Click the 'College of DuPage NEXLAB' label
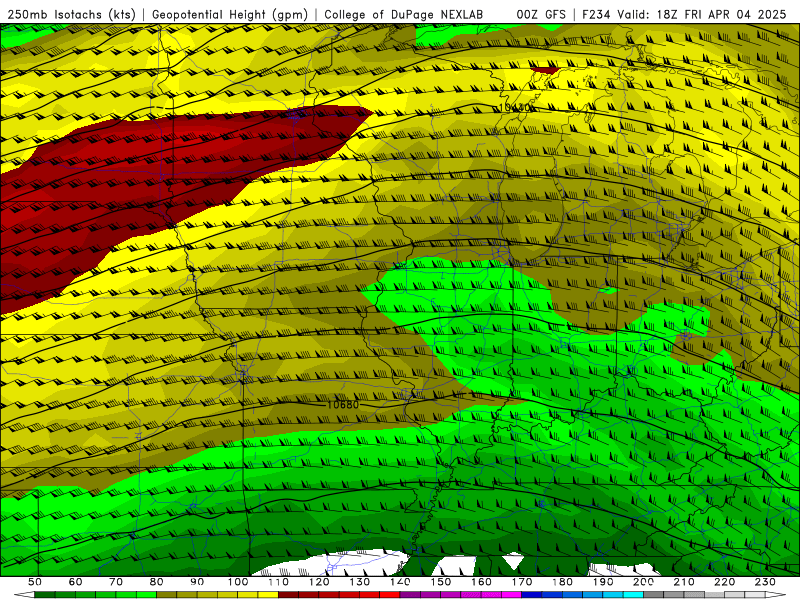Screen dimensions: 800x600 click(x=404, y=14)
